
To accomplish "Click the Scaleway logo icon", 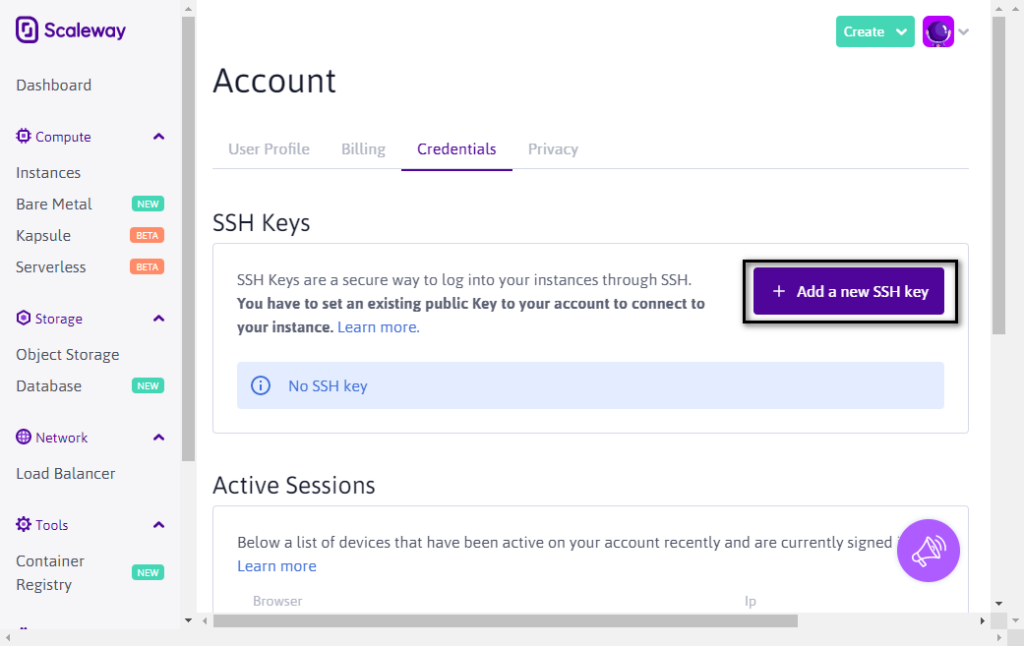I will pyautogui.click(x=27, y=30).
